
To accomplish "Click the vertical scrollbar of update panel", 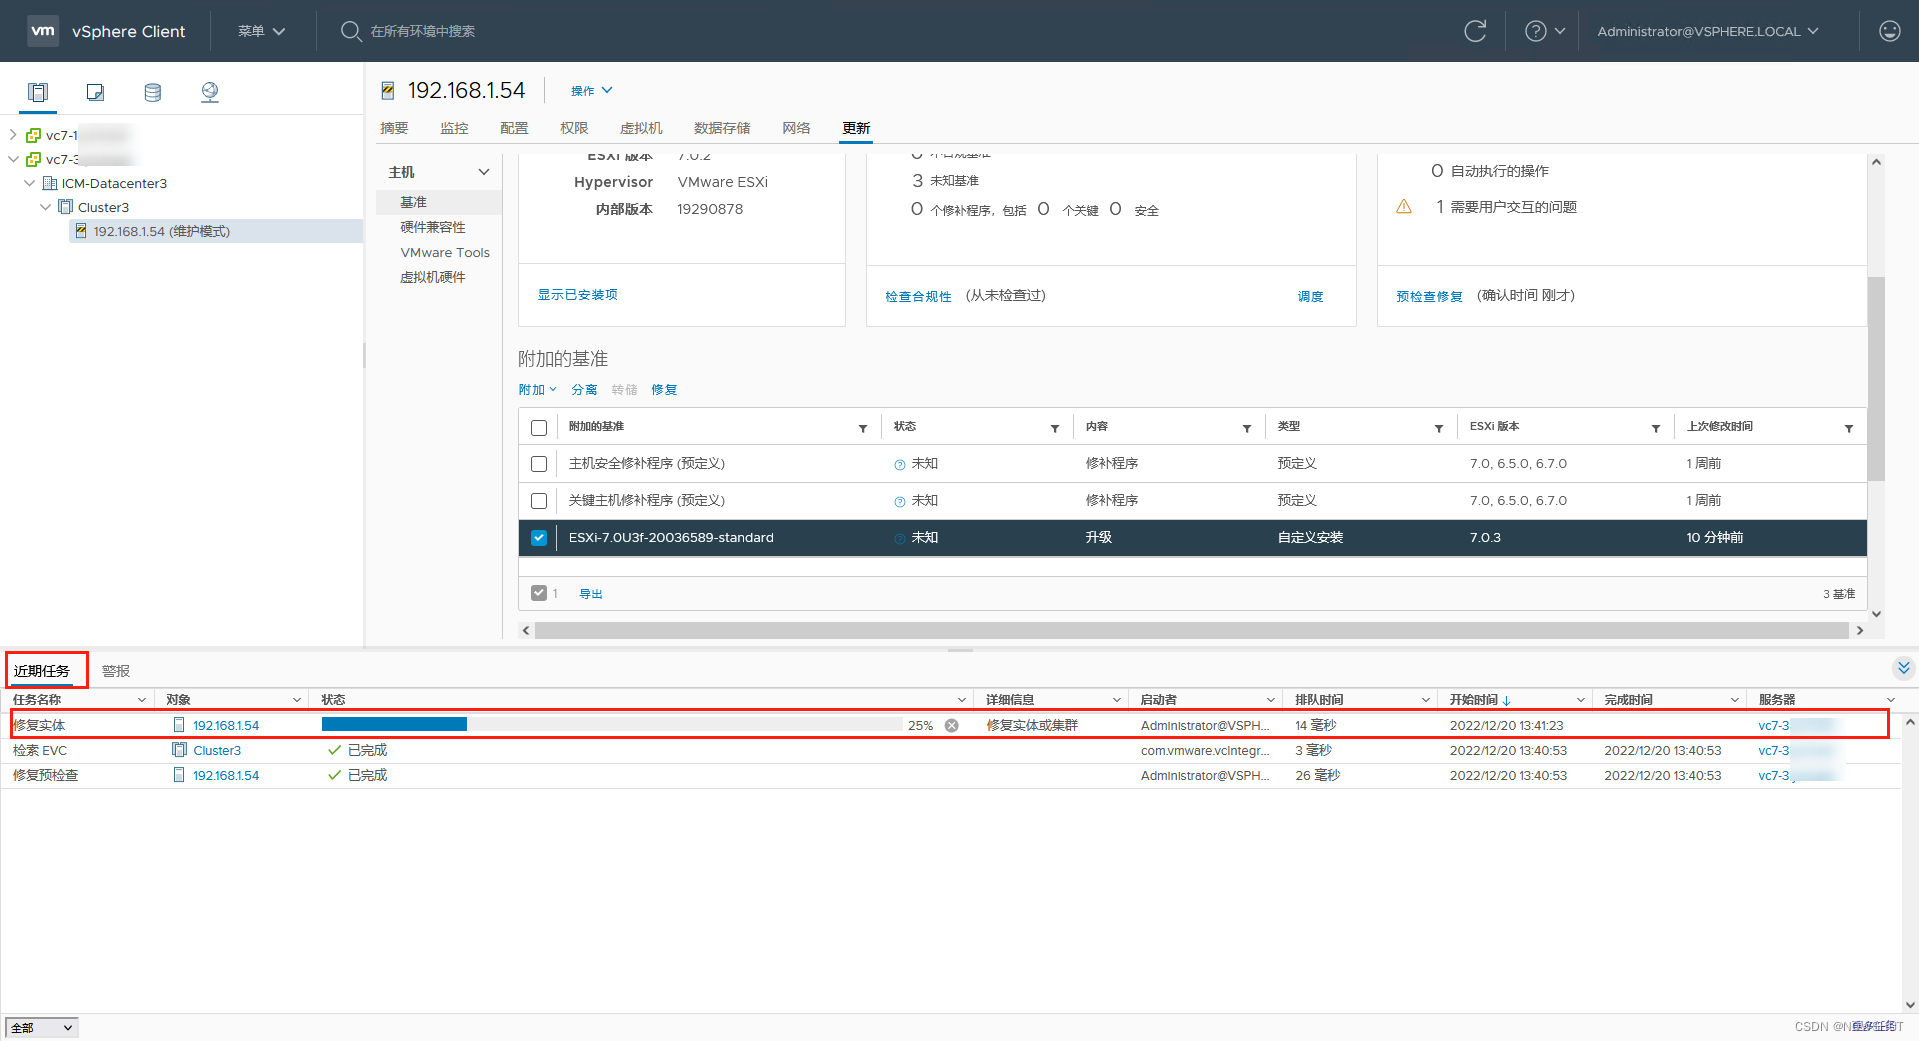I will (x=1876, y=379).
